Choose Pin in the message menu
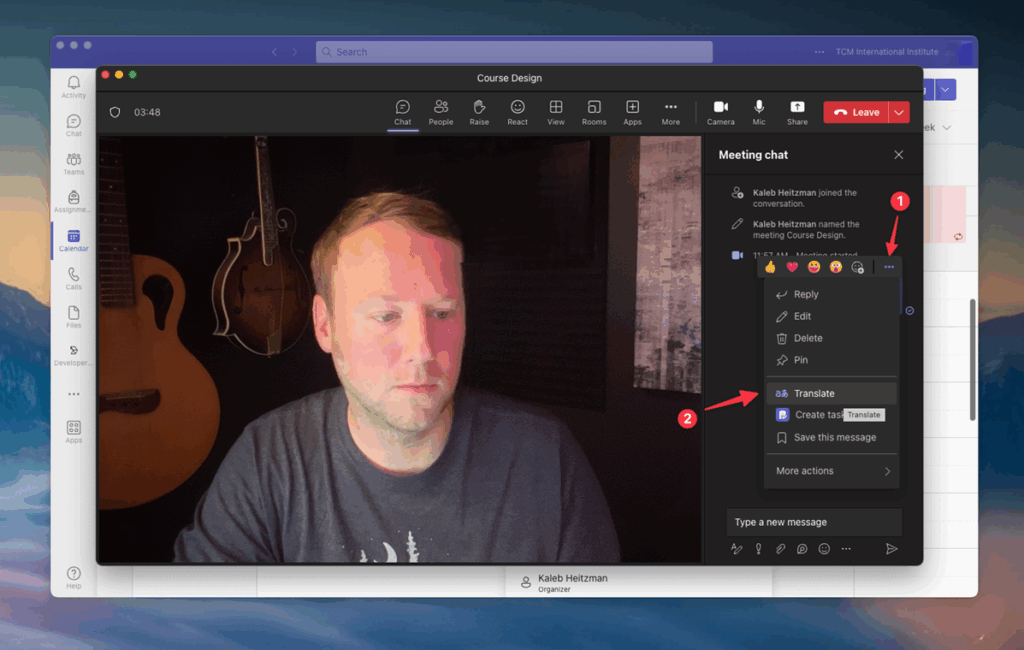Viewport: 1024px width, 650px height. pos(800,360)
